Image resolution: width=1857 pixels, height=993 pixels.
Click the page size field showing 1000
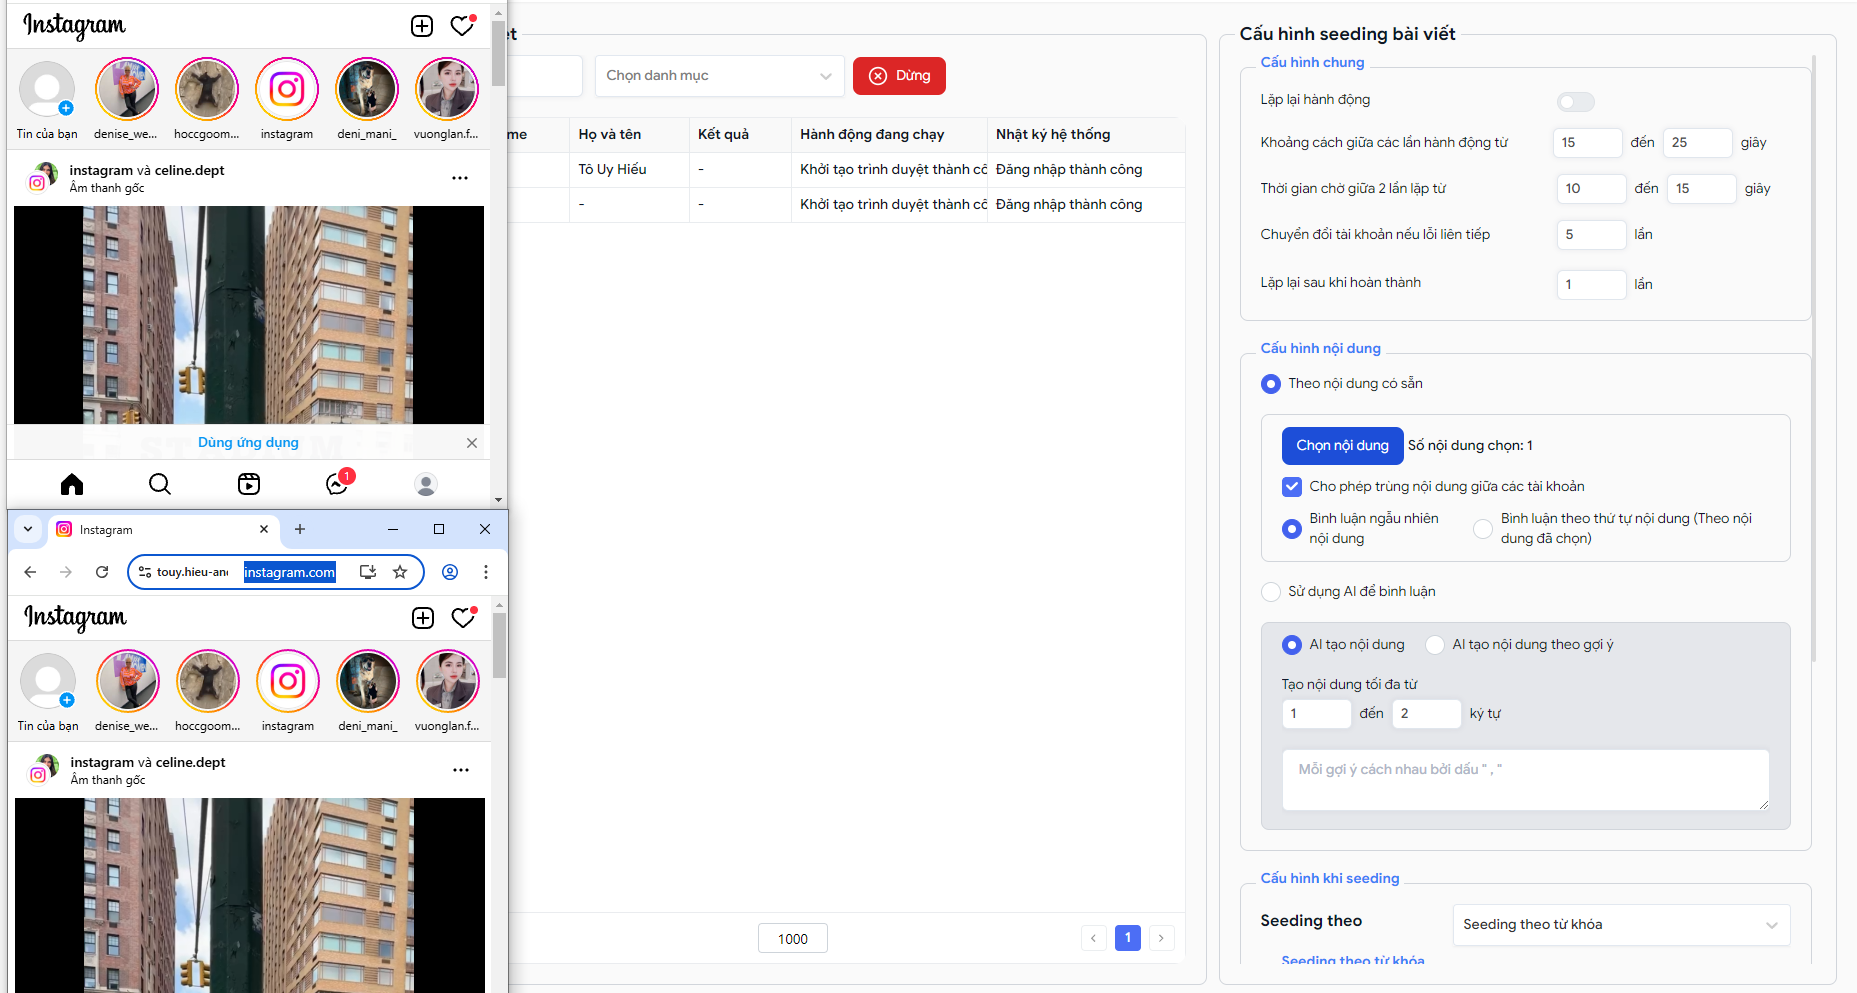(793, 939)
